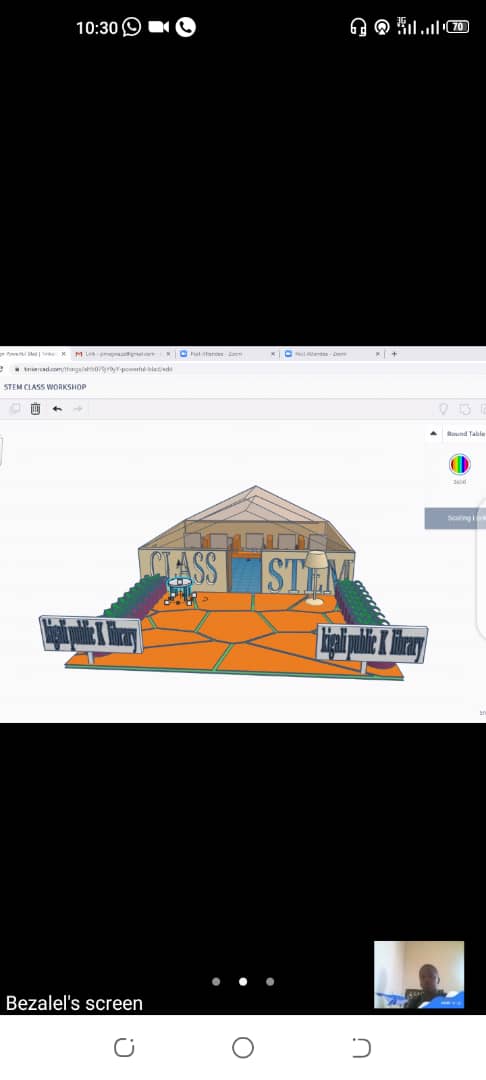Close the Tinkercad browser tab
Viewport: 486px width, 1080px height.
[x=64, y=354]
